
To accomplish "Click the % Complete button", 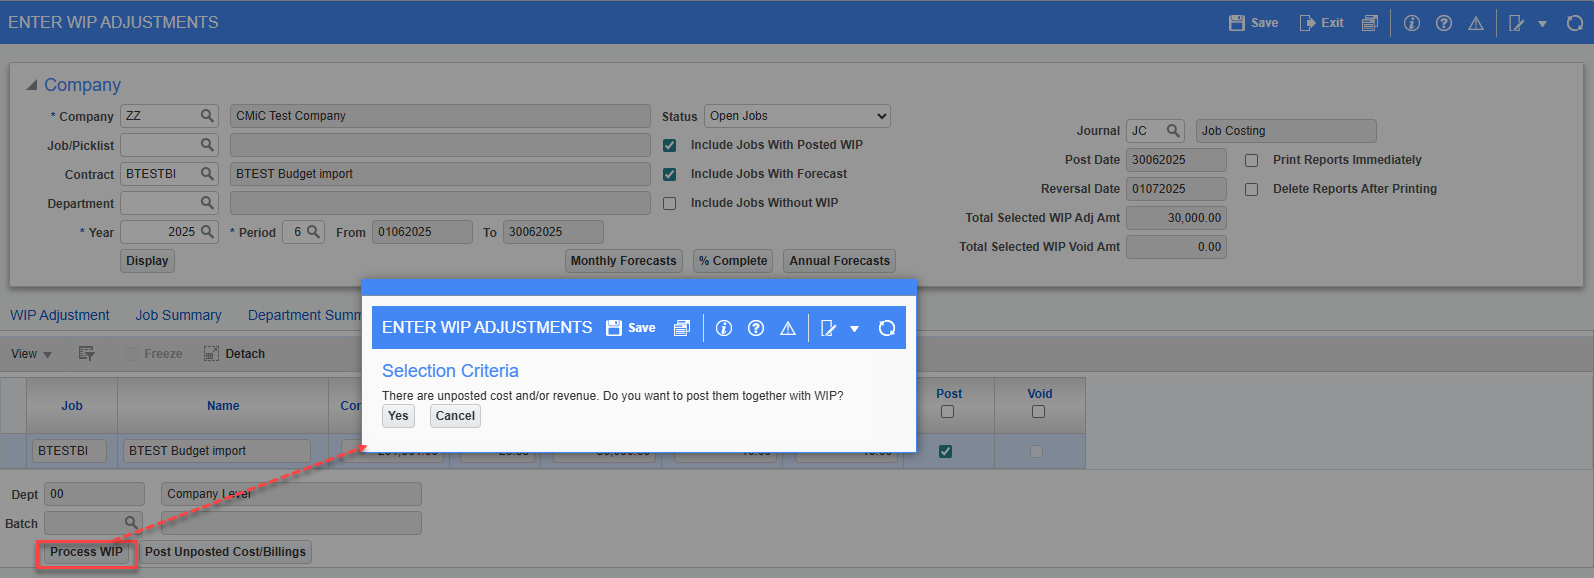I will [733, 261].
